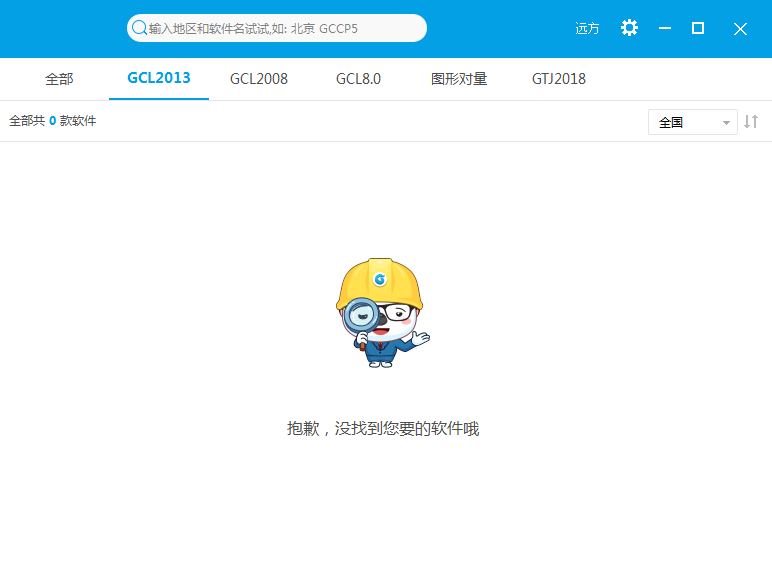Expand the 全国 region dropdown
772x569 pixels.
692,122
